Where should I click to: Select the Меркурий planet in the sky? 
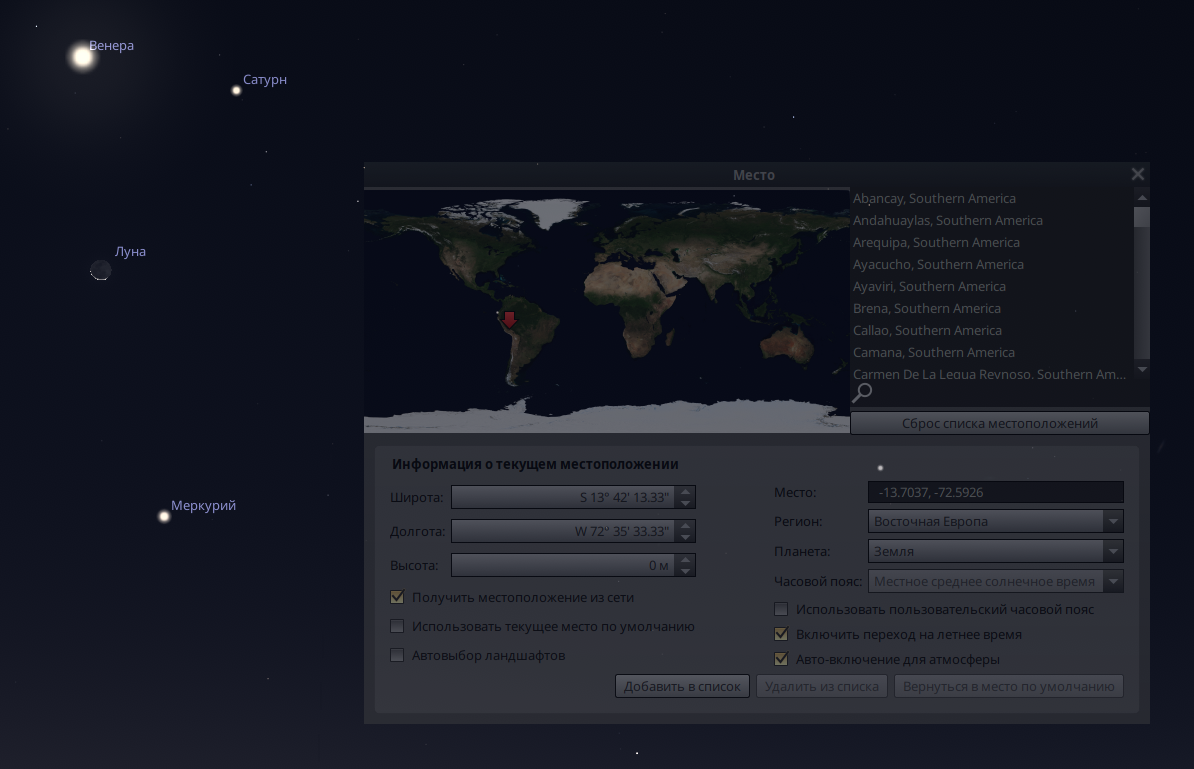click(x=164, y=516)
